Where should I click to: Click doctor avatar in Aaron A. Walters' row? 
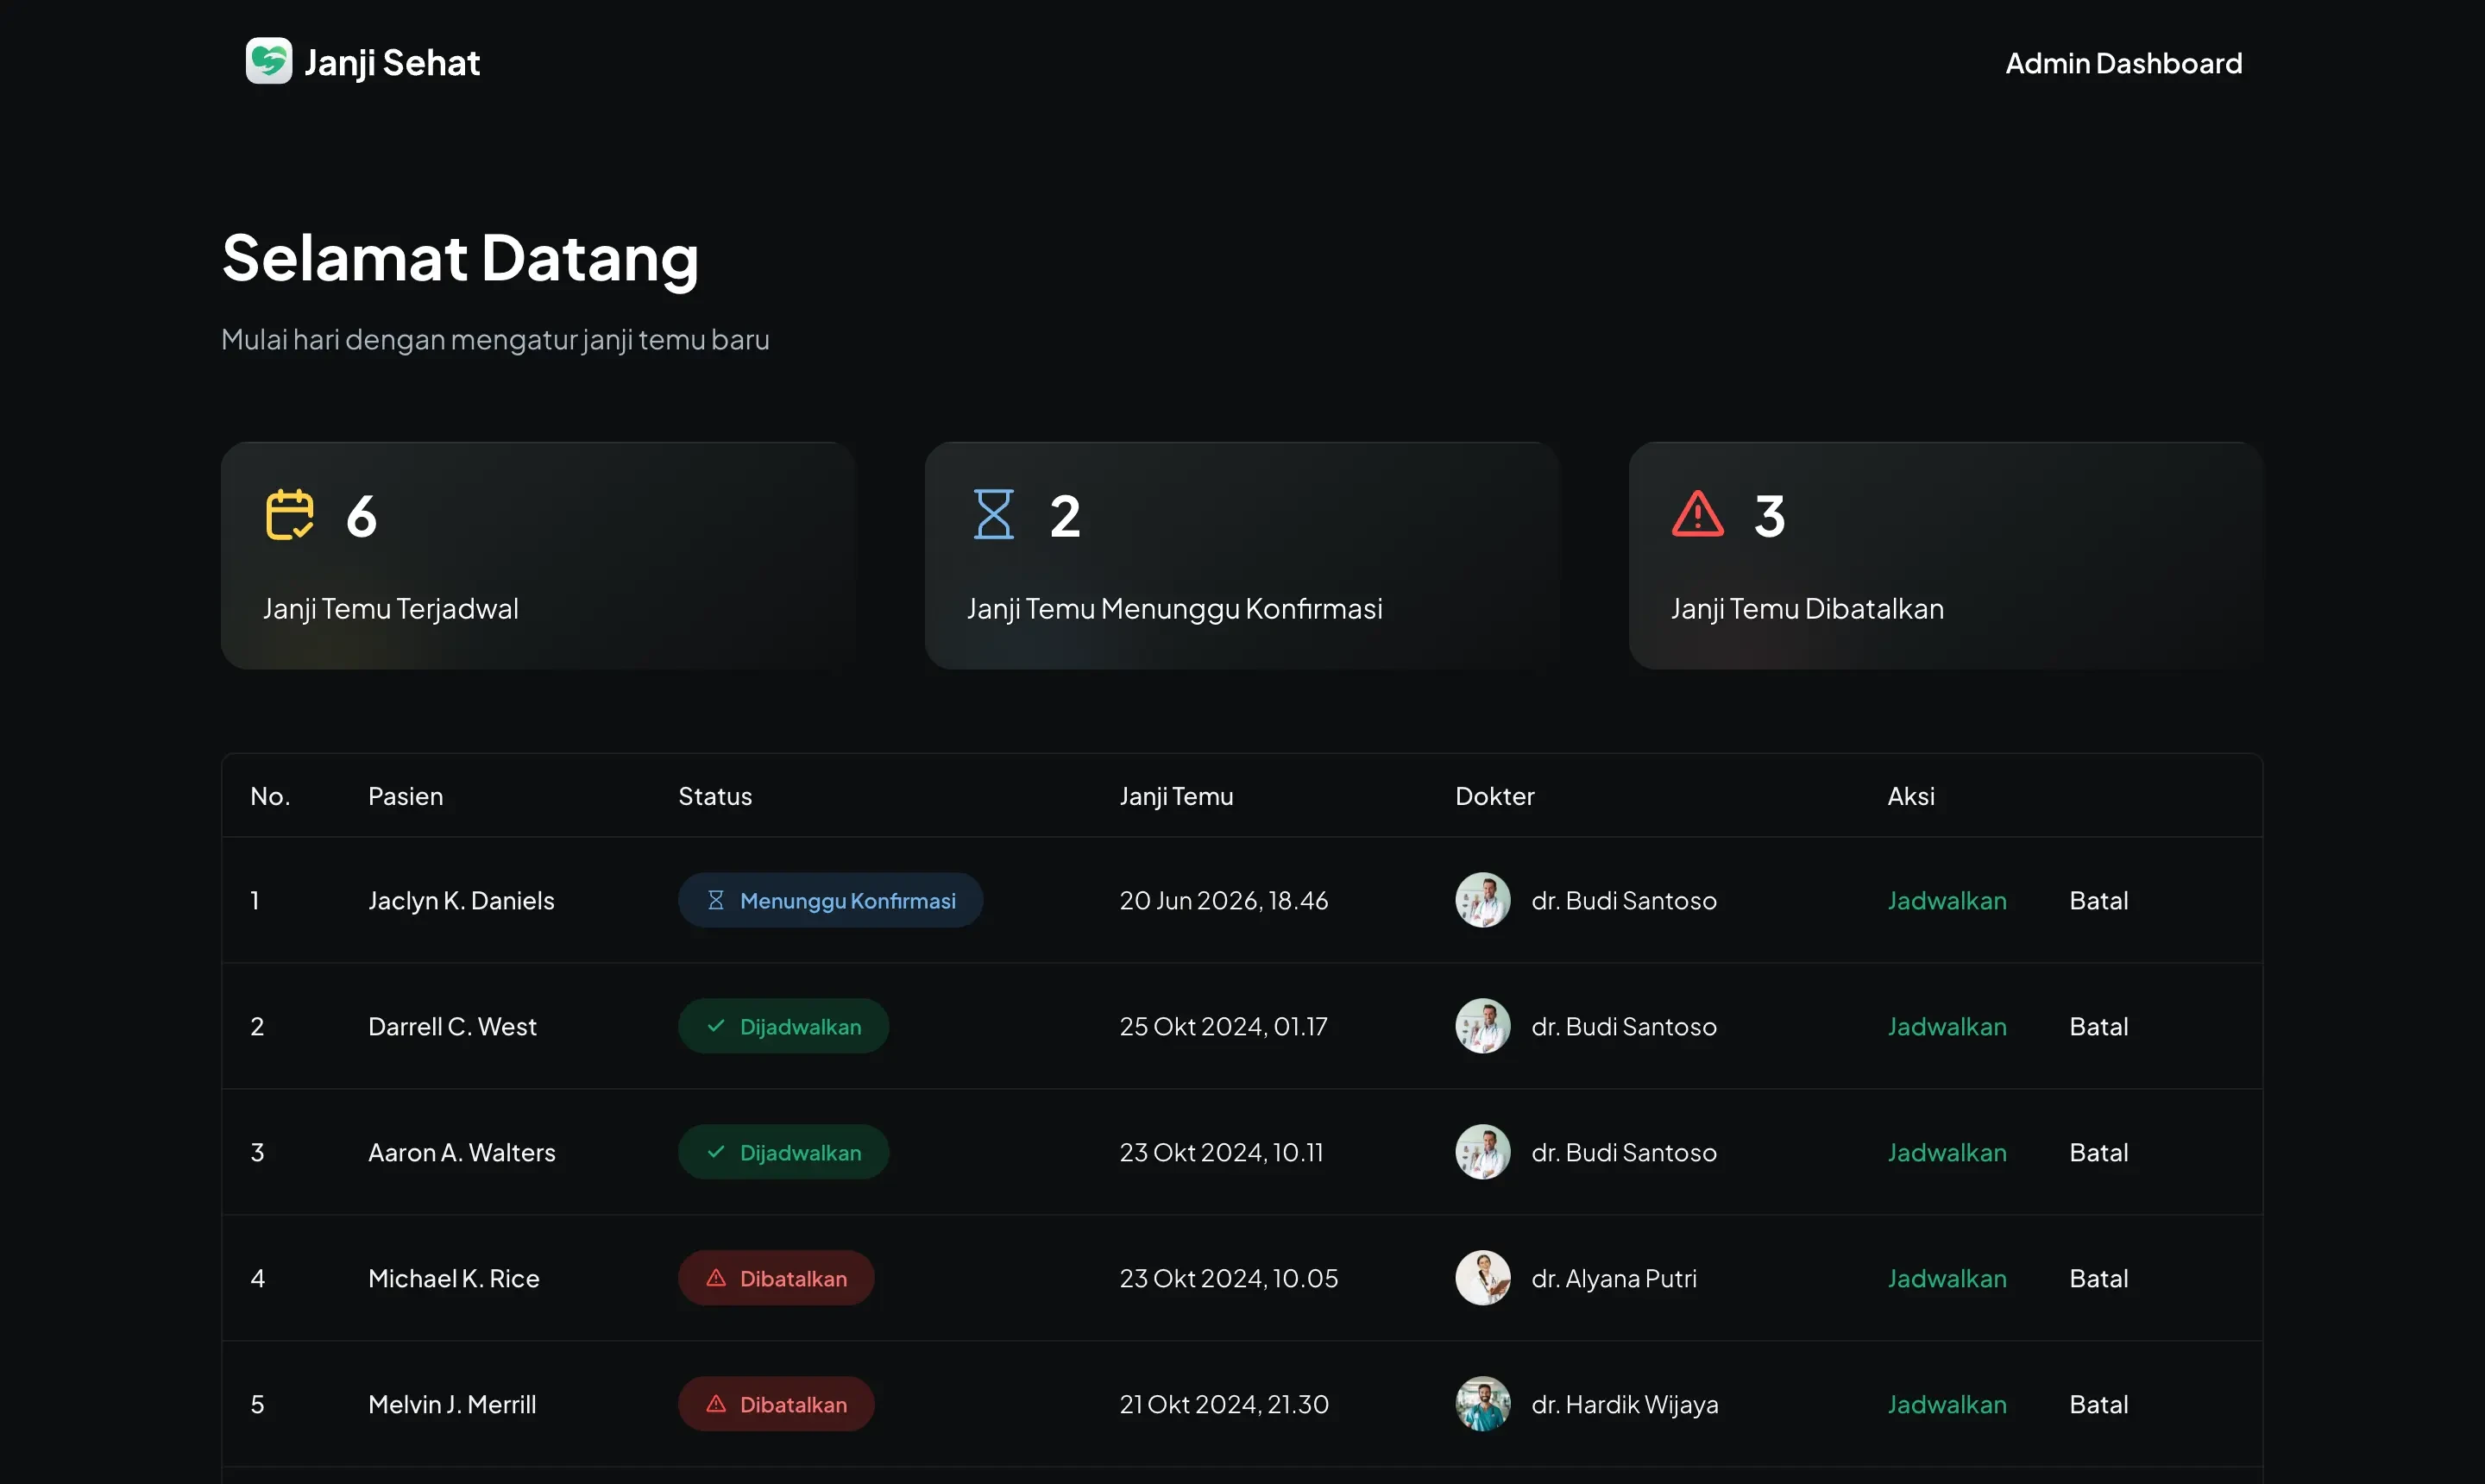click(x=1483, y=1153)
